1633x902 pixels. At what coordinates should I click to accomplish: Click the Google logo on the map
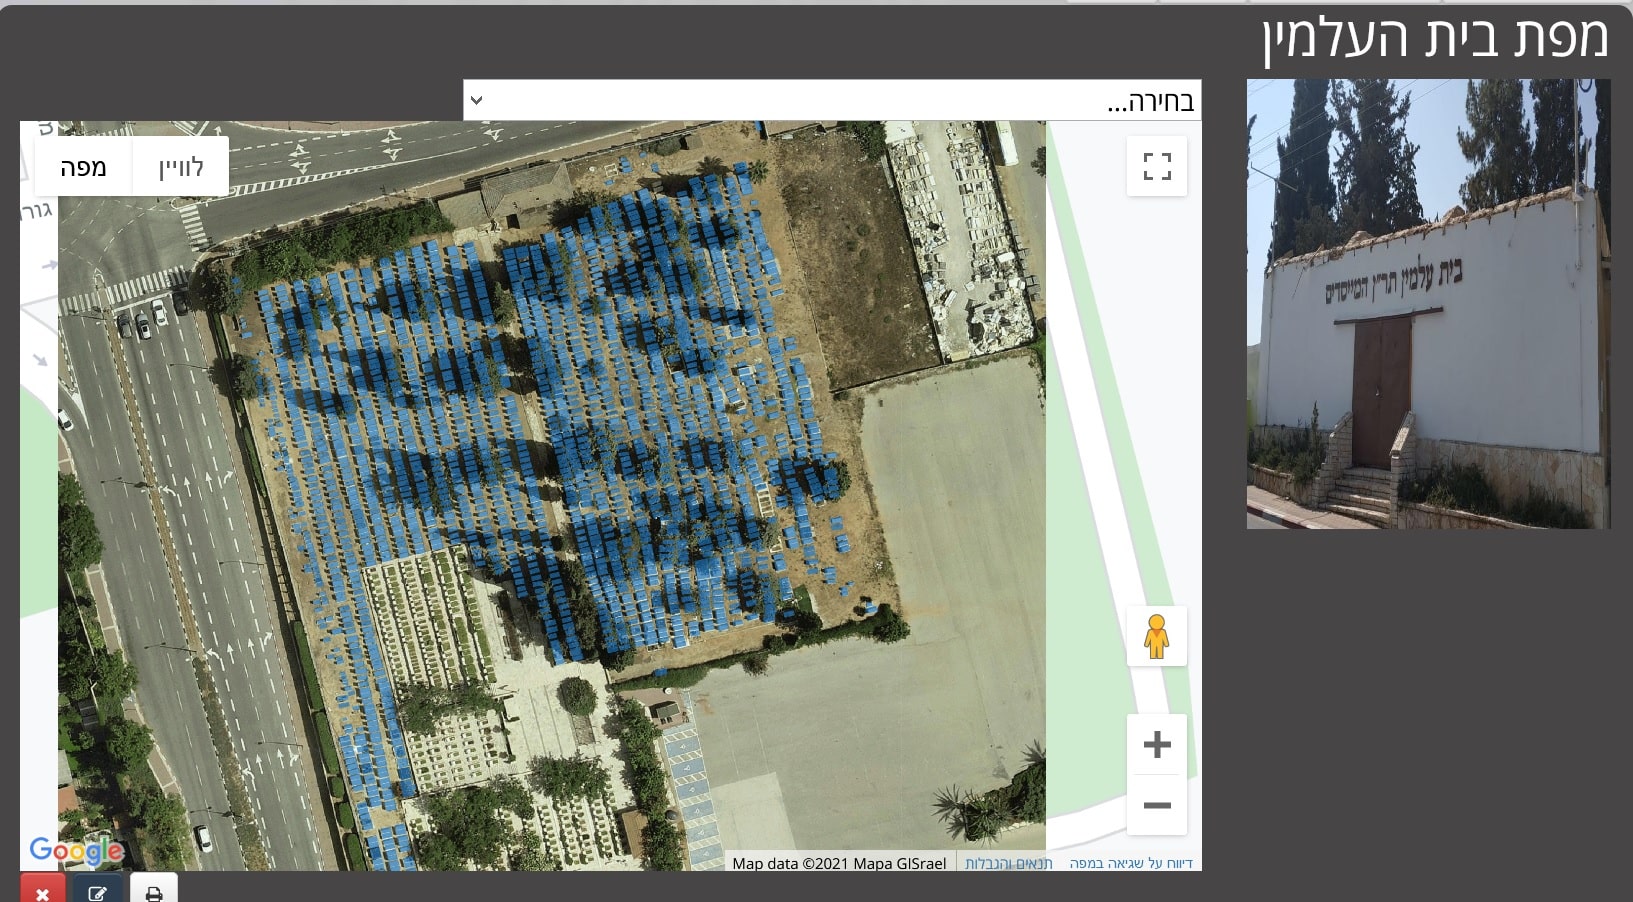(76, 851)
